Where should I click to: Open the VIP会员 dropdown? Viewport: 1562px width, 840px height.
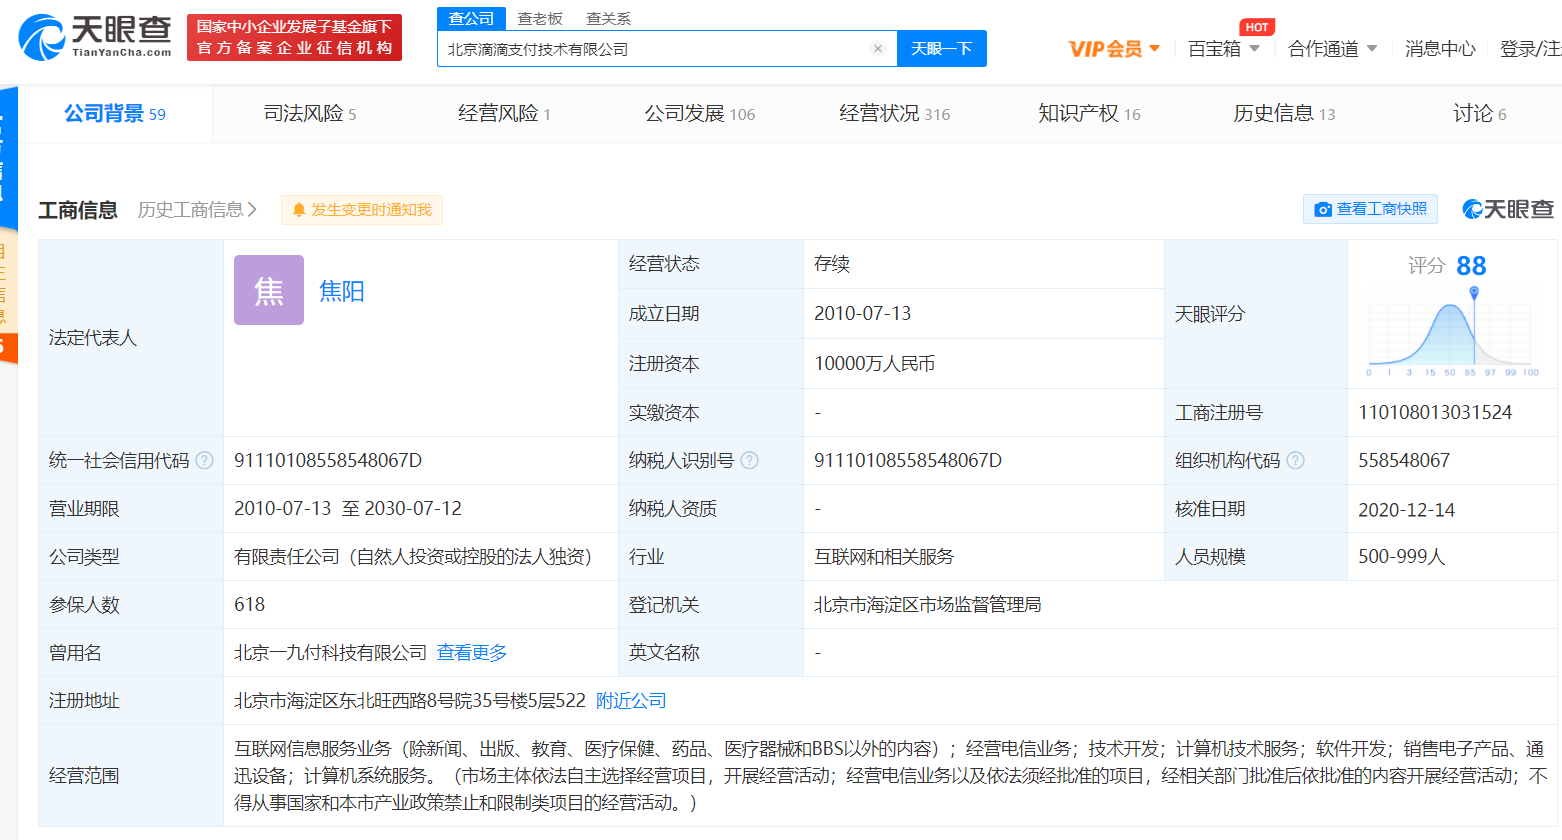coord(1114,49)
